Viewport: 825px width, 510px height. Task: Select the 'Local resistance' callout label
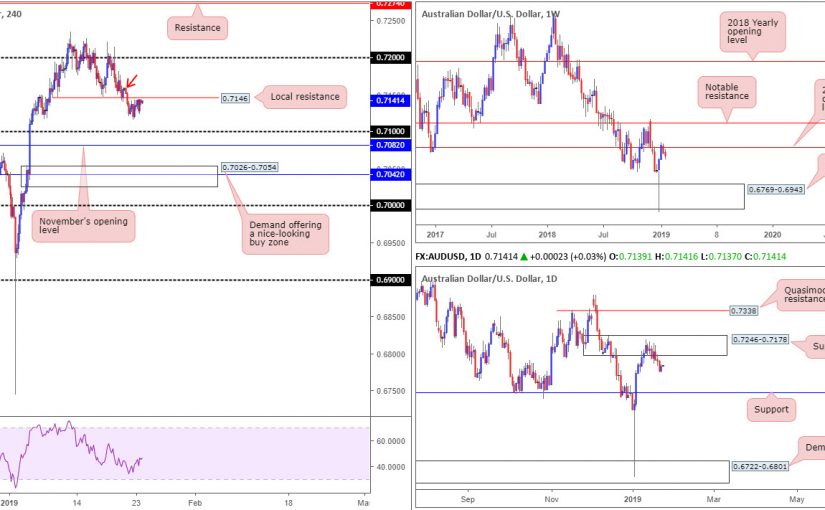304,97
